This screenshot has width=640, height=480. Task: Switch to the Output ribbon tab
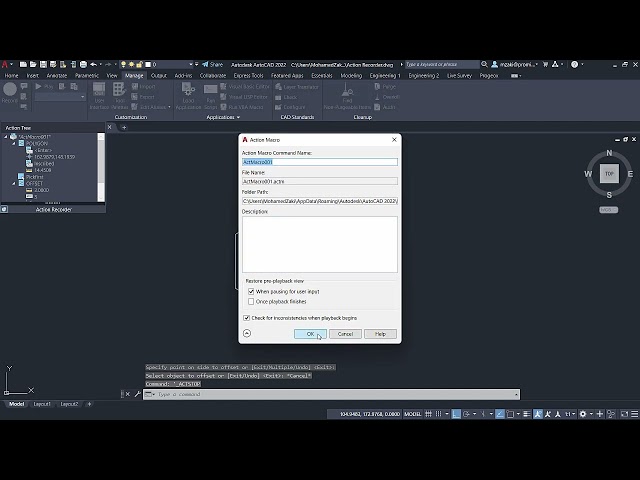(x=159, y=76)
